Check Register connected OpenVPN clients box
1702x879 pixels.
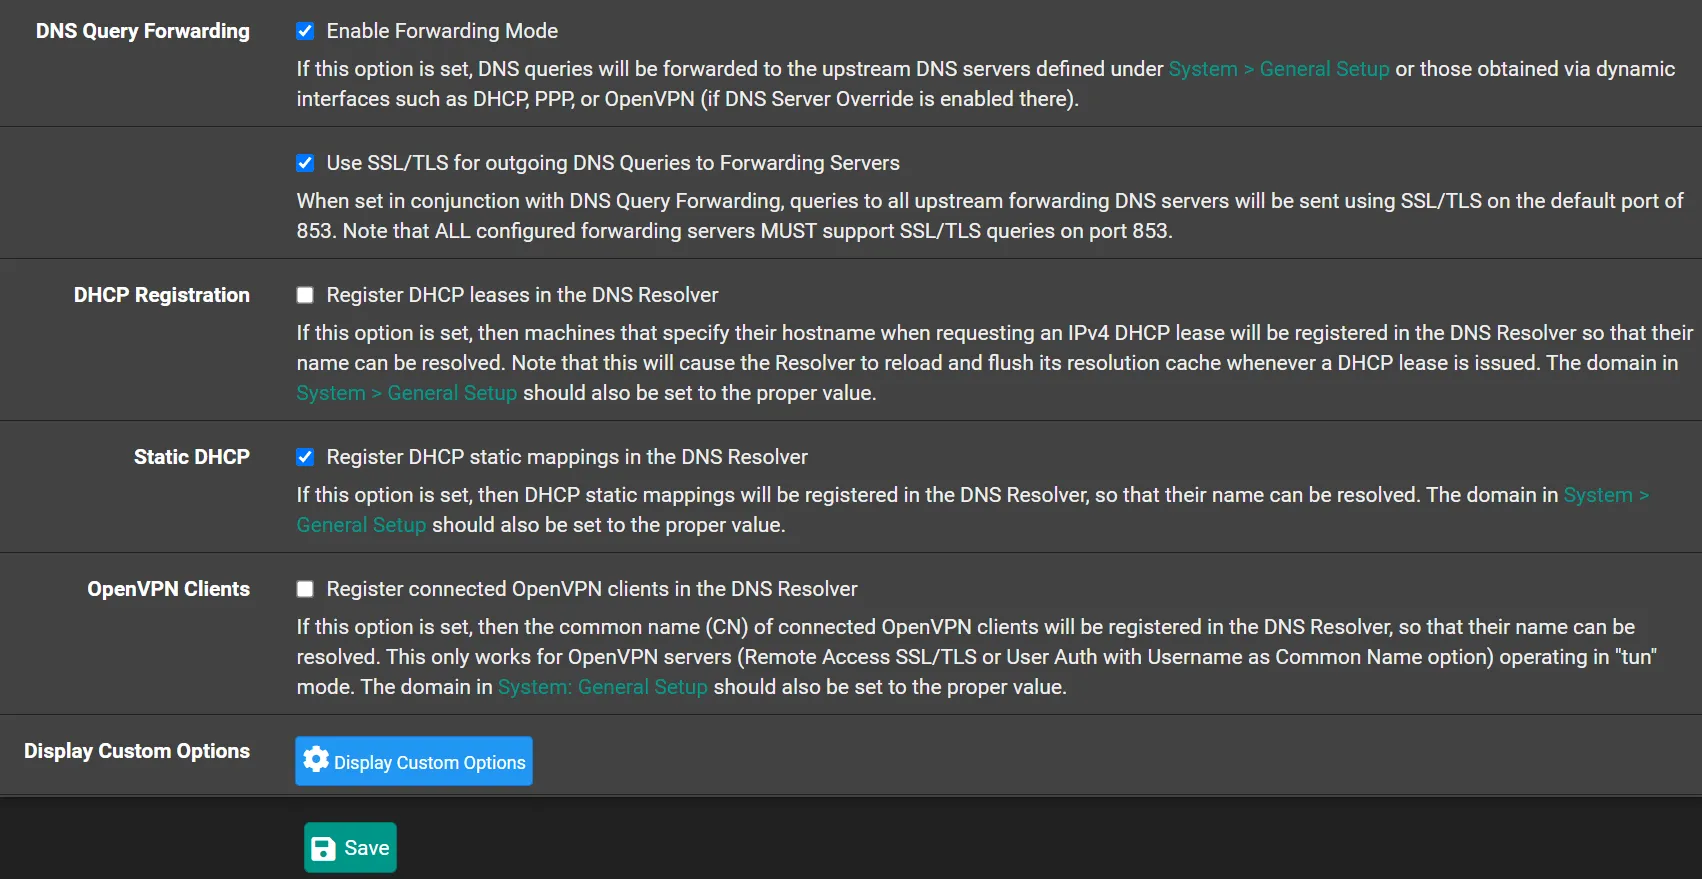[305, 589]
